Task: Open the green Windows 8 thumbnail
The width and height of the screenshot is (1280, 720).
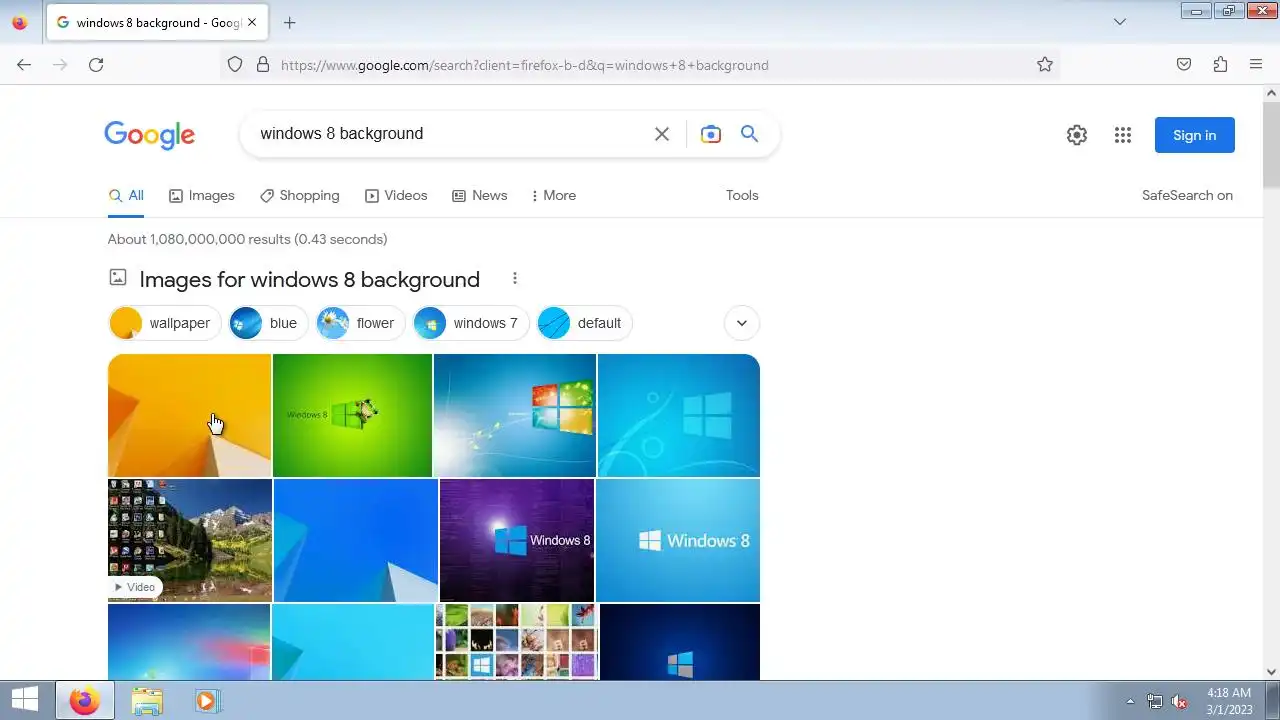Action: point(352,415)
